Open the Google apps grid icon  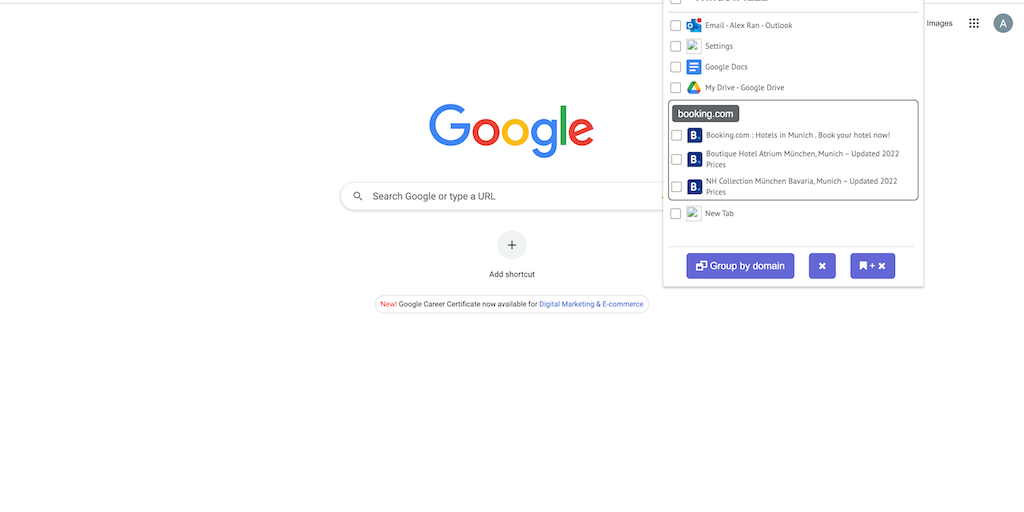click(974, 24)
